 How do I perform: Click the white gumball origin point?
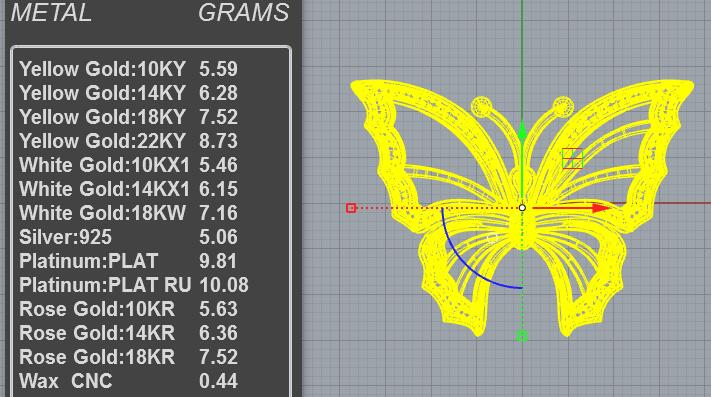pos(522,208)
